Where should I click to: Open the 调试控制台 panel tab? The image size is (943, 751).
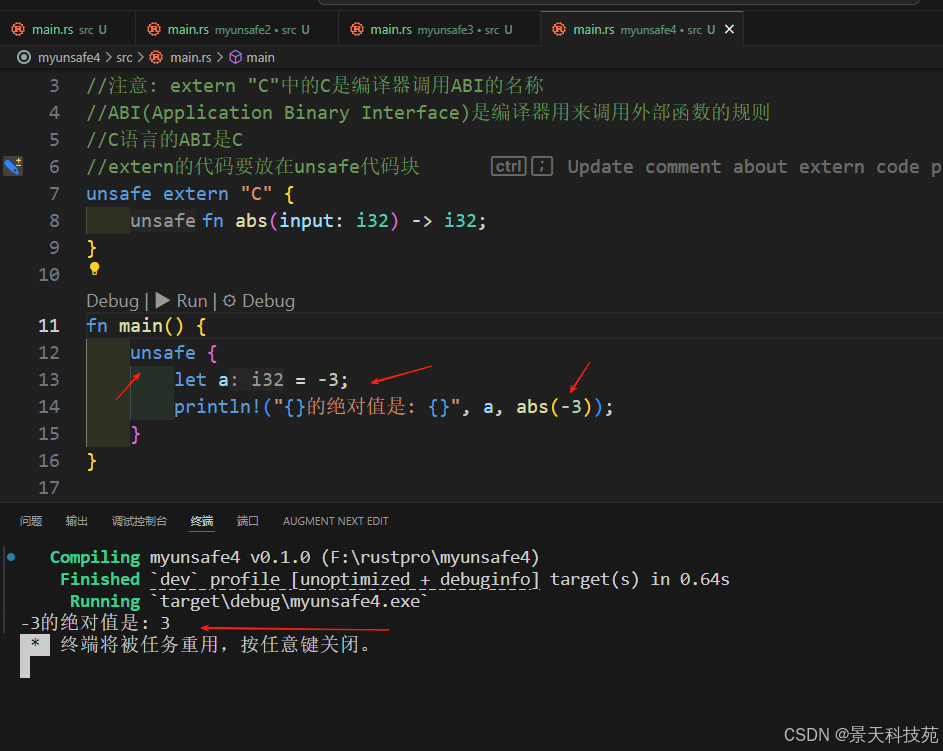click(x=139, y=521)
